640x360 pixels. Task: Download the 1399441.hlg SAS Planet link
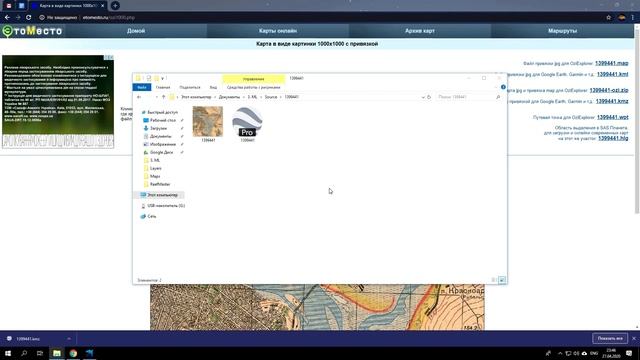pos(613,138)
